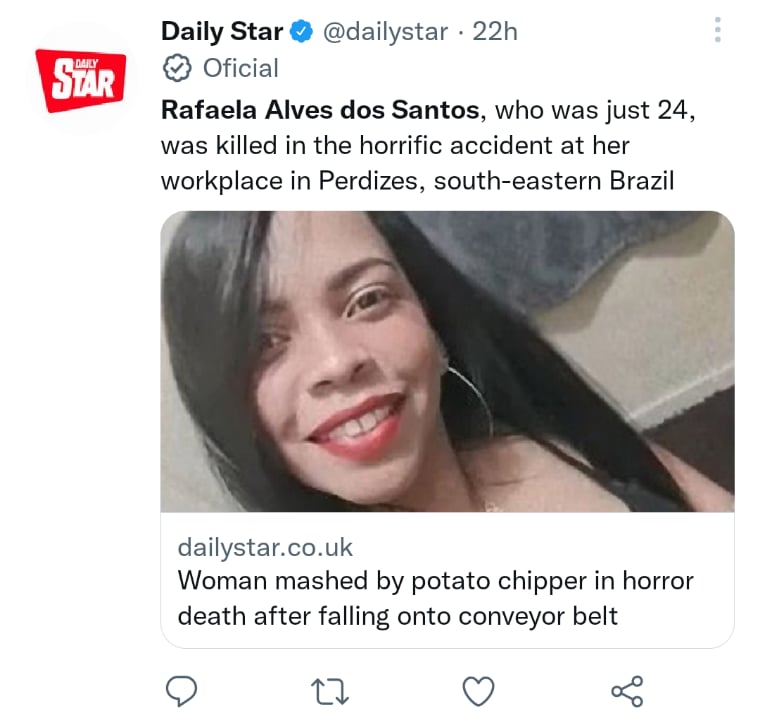The width and height of the screenshot is (760, 728).
Task: Click the link card's white caption area
Action: (x=447, y=580)
